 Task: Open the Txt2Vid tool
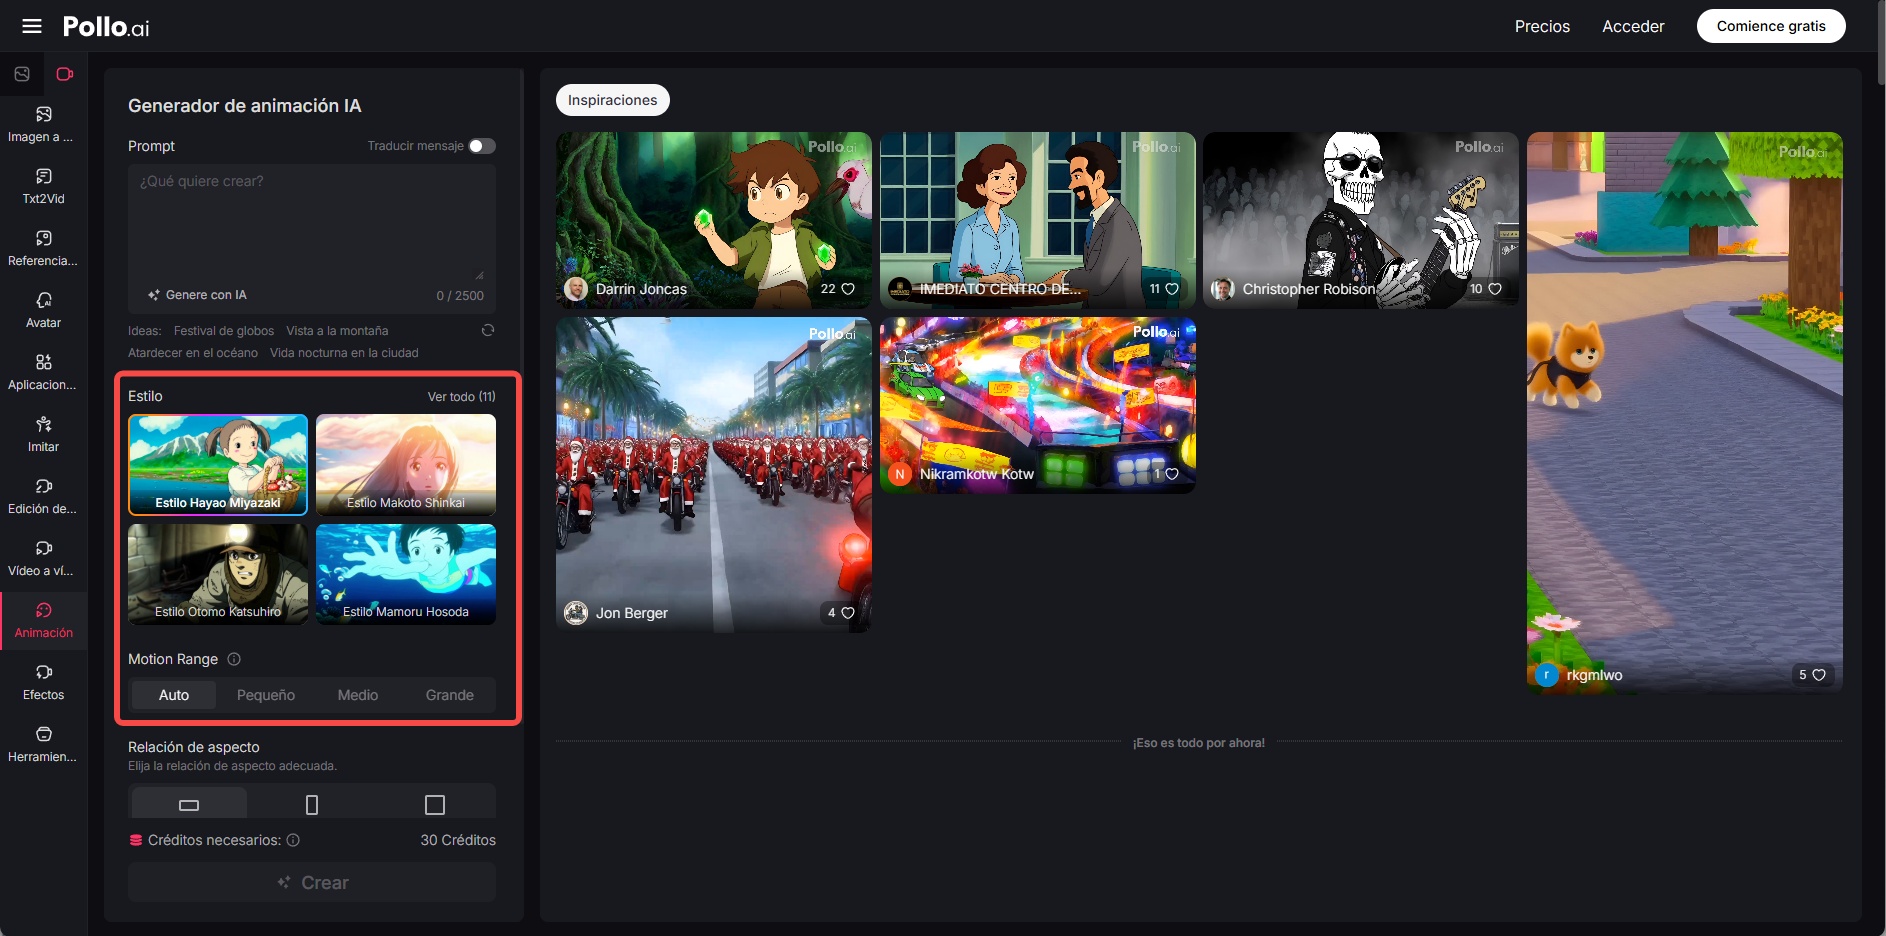(x=43, y=187)
